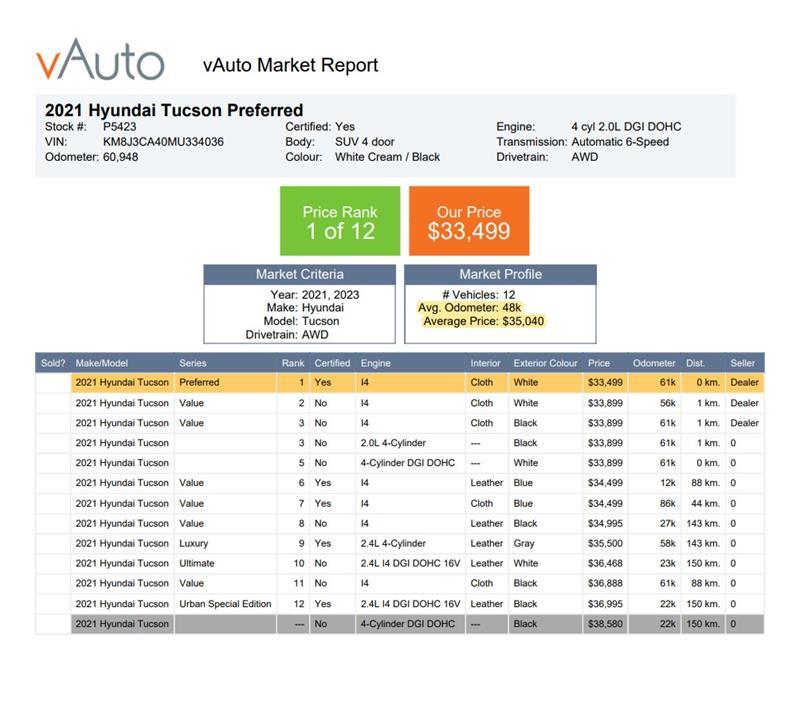Sort by the Certified column header
The image size is (800, 705).
pos(332,363)
